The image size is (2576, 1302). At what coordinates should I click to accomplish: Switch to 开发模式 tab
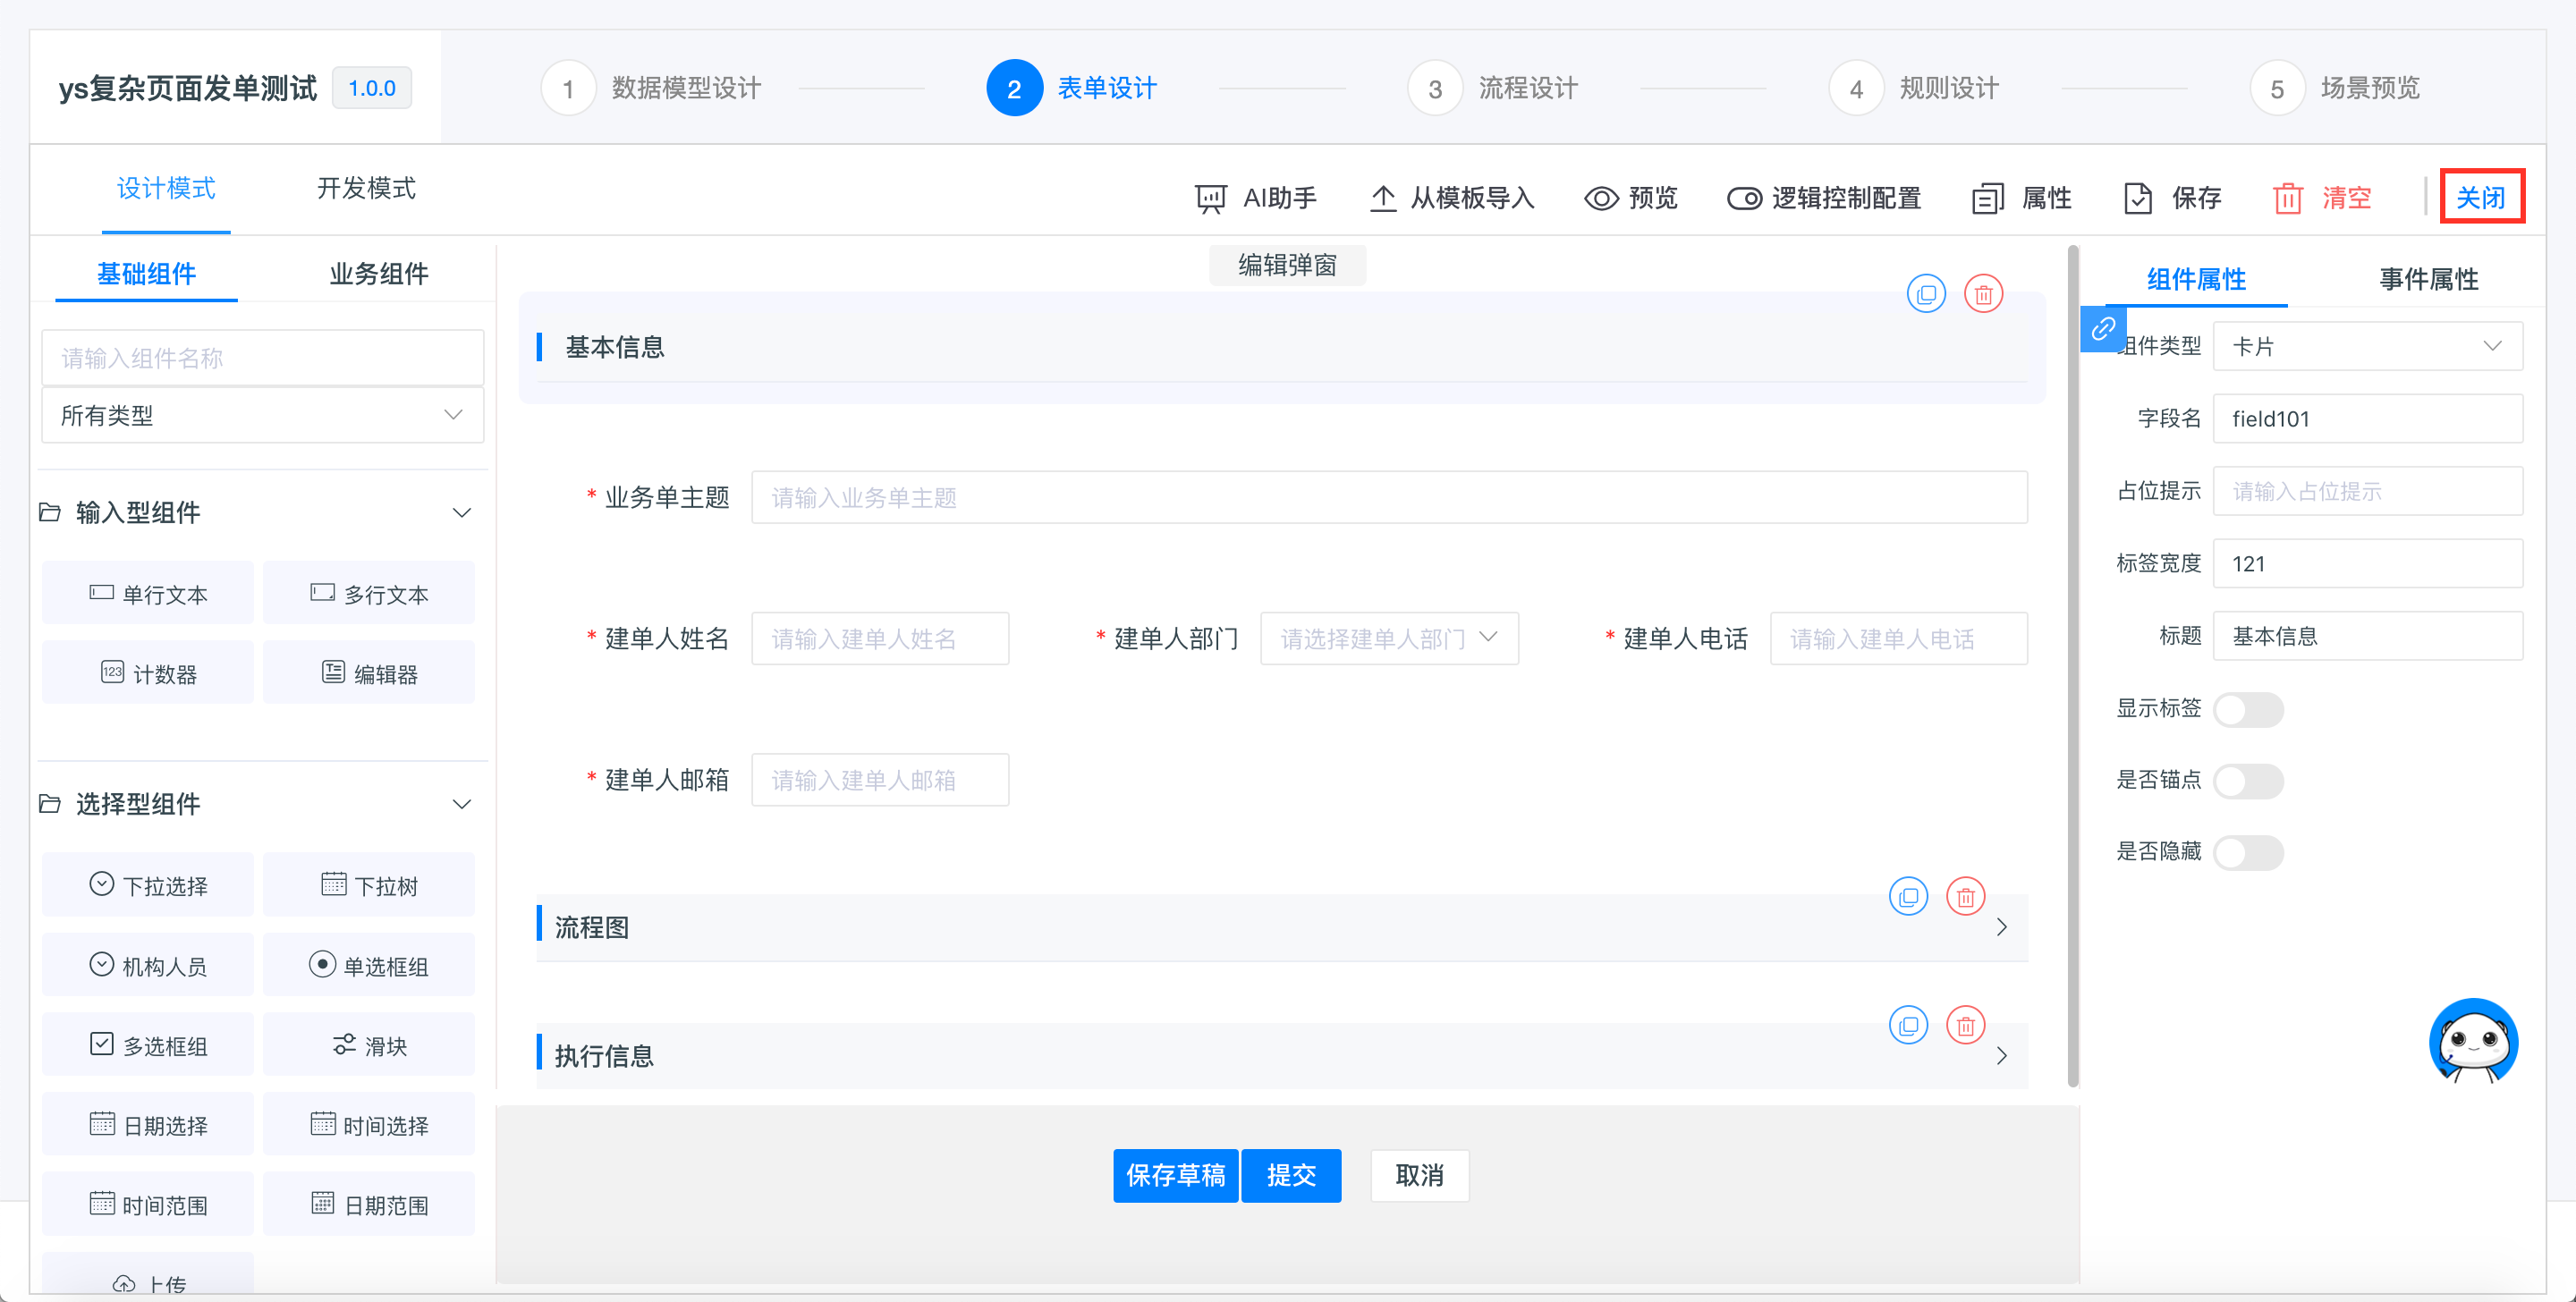coord(366,188)
